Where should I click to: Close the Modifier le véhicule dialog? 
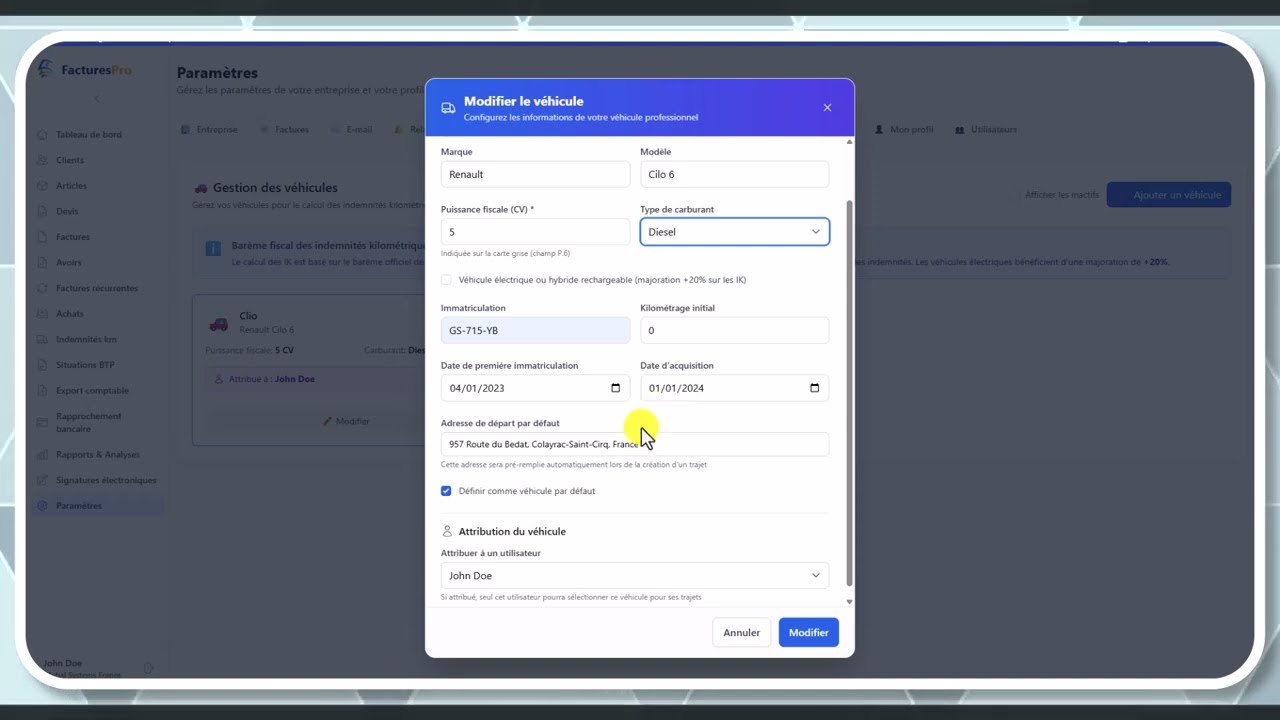click(827, 108)
